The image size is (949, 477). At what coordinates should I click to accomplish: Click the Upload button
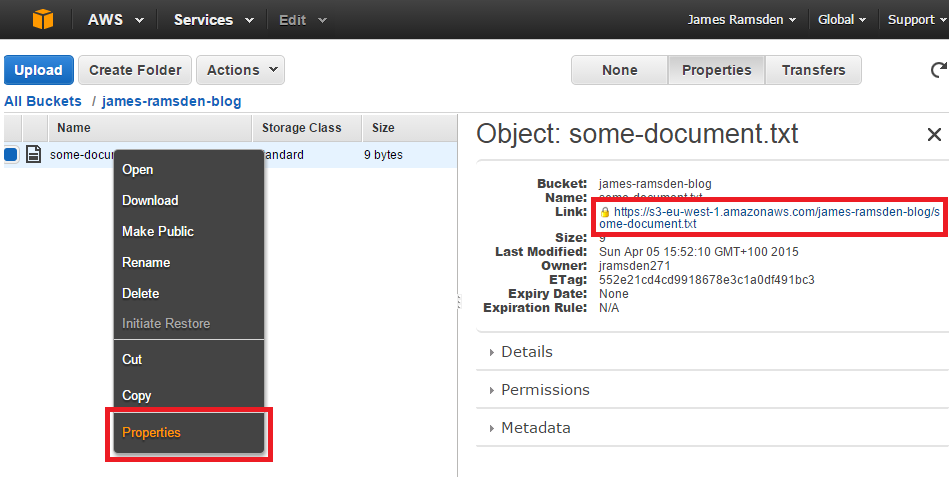39,70
